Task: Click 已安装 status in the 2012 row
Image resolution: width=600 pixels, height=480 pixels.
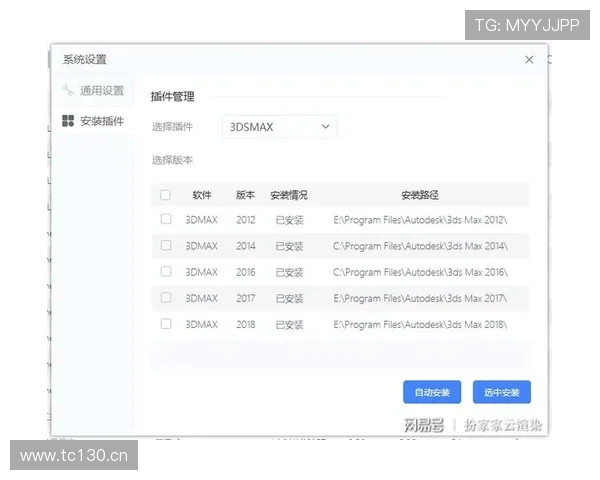Action: [290, 220]
